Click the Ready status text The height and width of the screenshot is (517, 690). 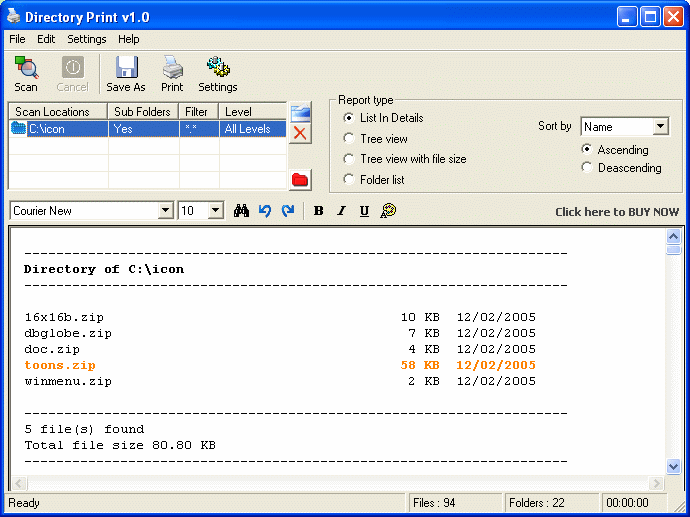[24, 503]
